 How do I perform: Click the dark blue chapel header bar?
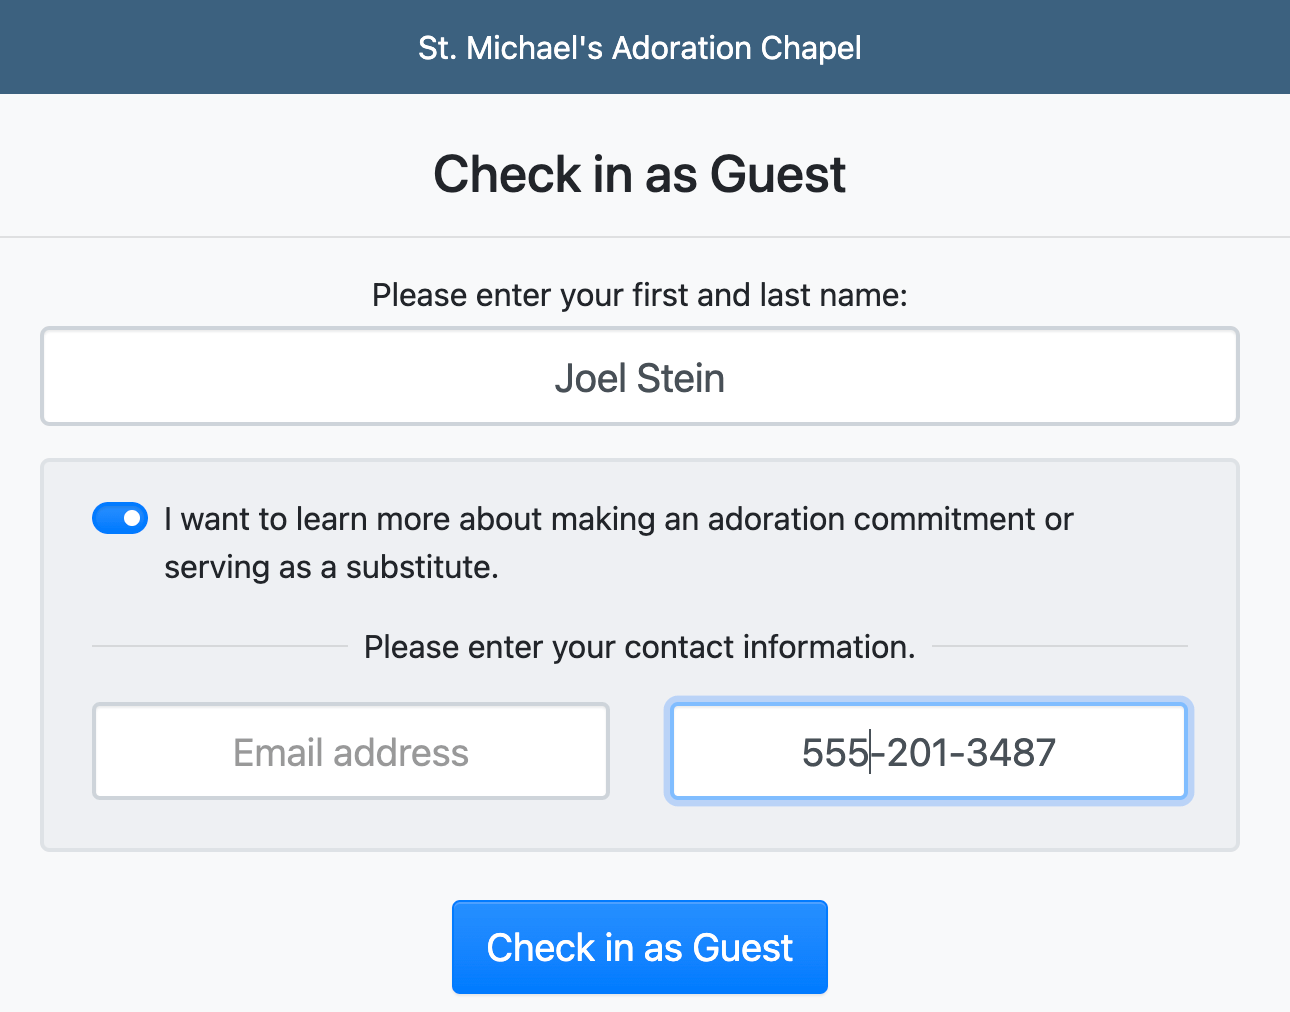200,48
